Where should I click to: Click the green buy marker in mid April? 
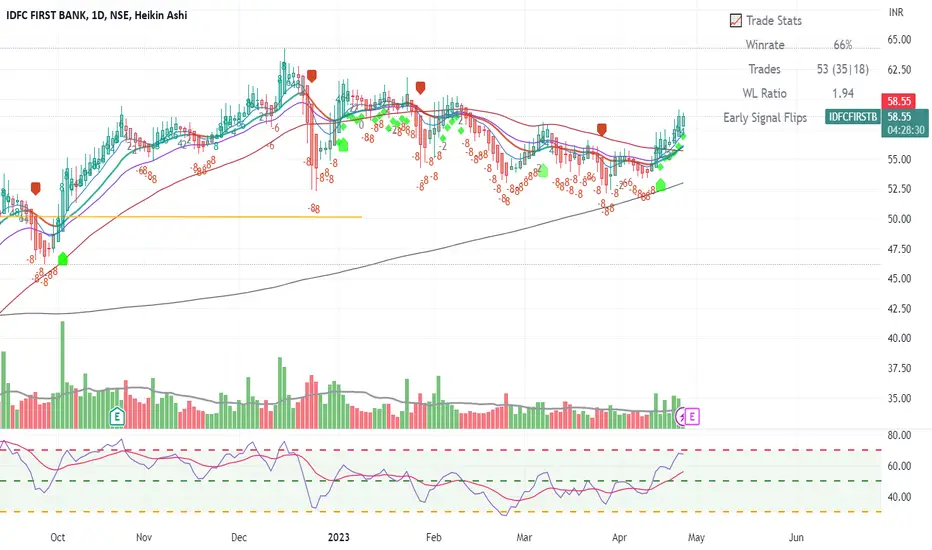(660, 185)
